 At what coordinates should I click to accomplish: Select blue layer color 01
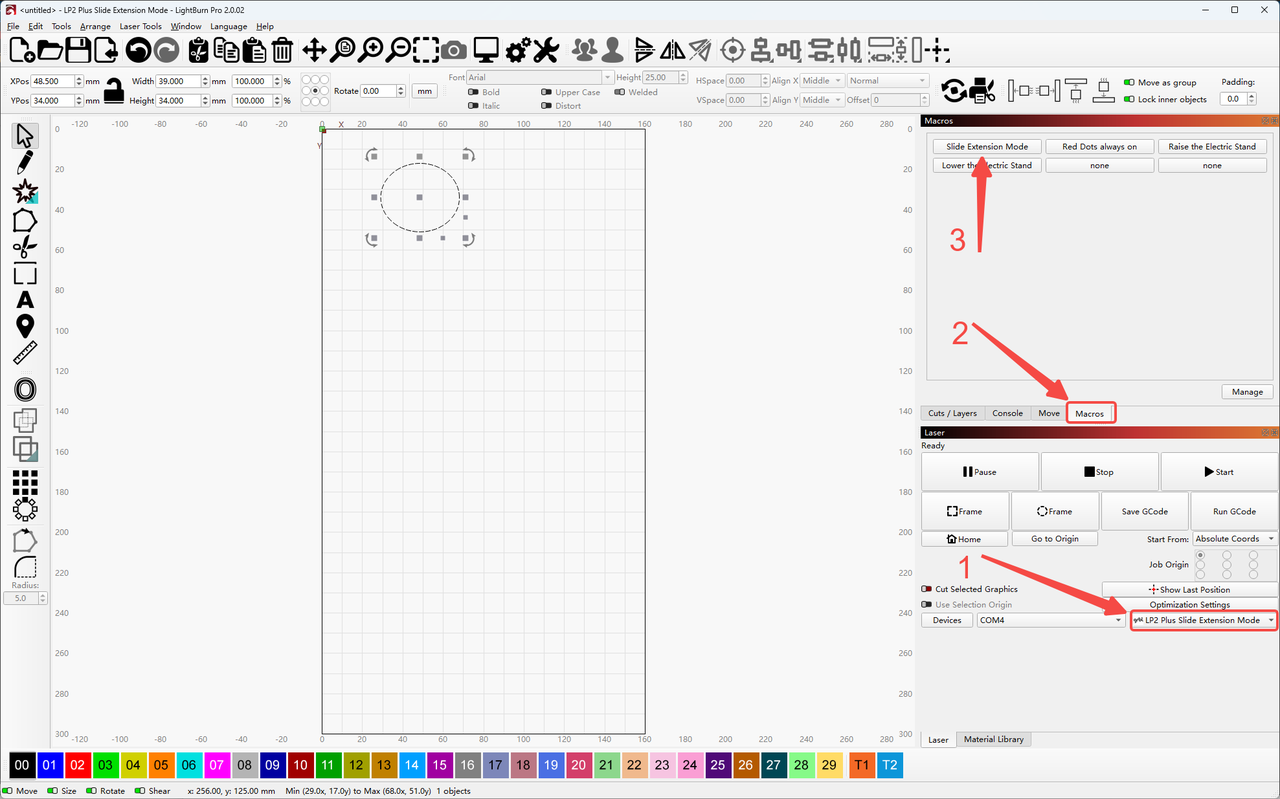tap(50, 765)
